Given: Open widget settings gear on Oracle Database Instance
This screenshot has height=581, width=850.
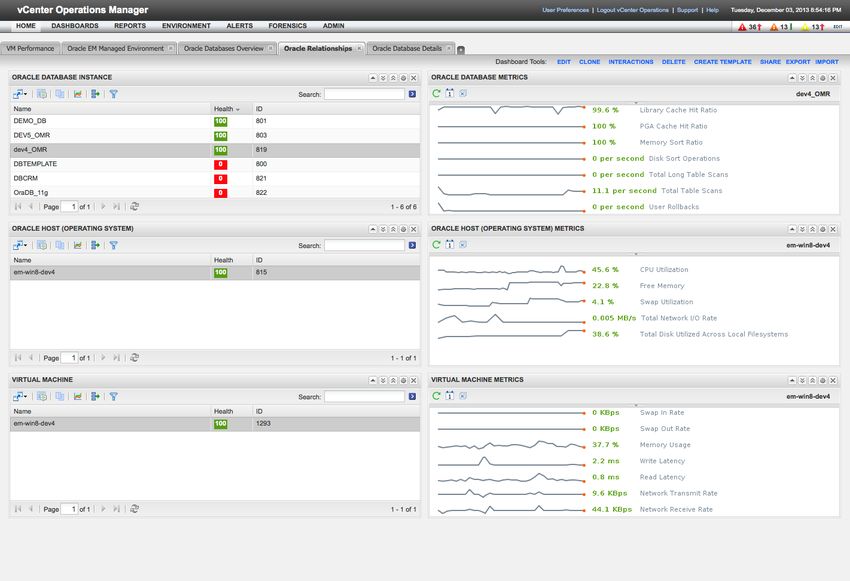Looking at the screenshot, I should (x=403, y=78).
